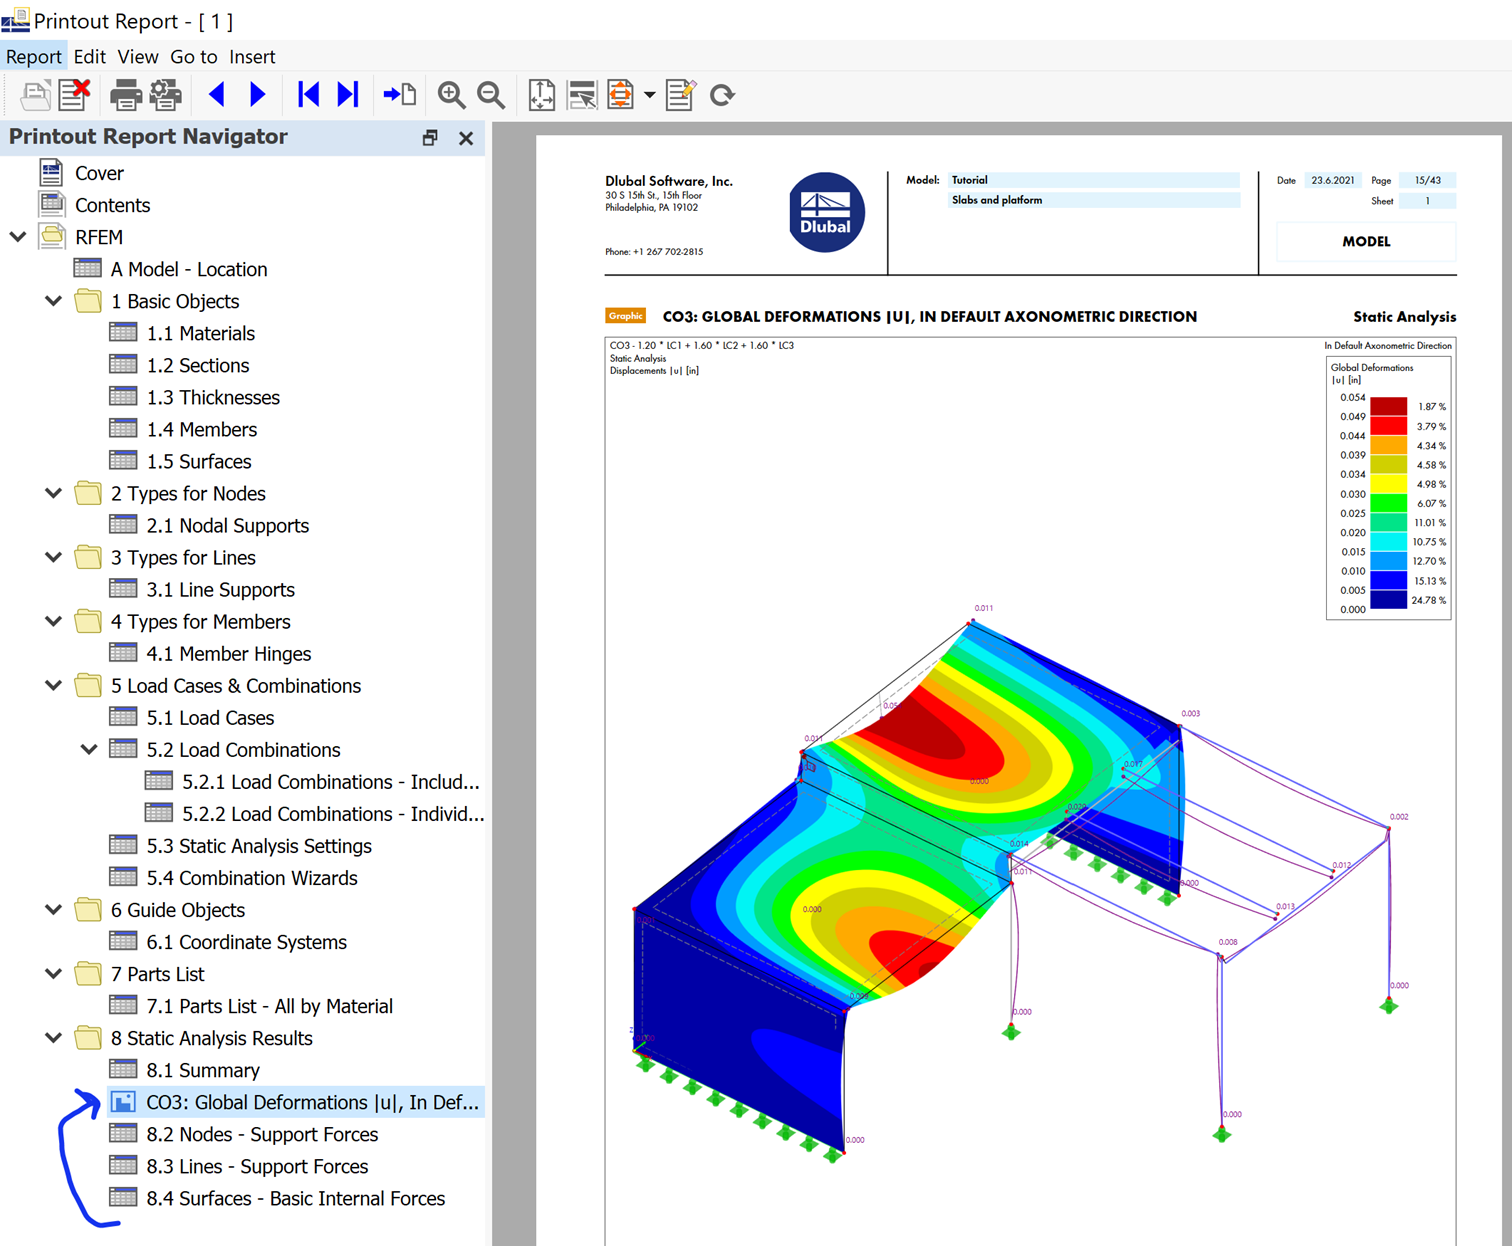Collapse the 7 Parts List folder
This screenshot has height=1246, width=1512.
point(54,973)
